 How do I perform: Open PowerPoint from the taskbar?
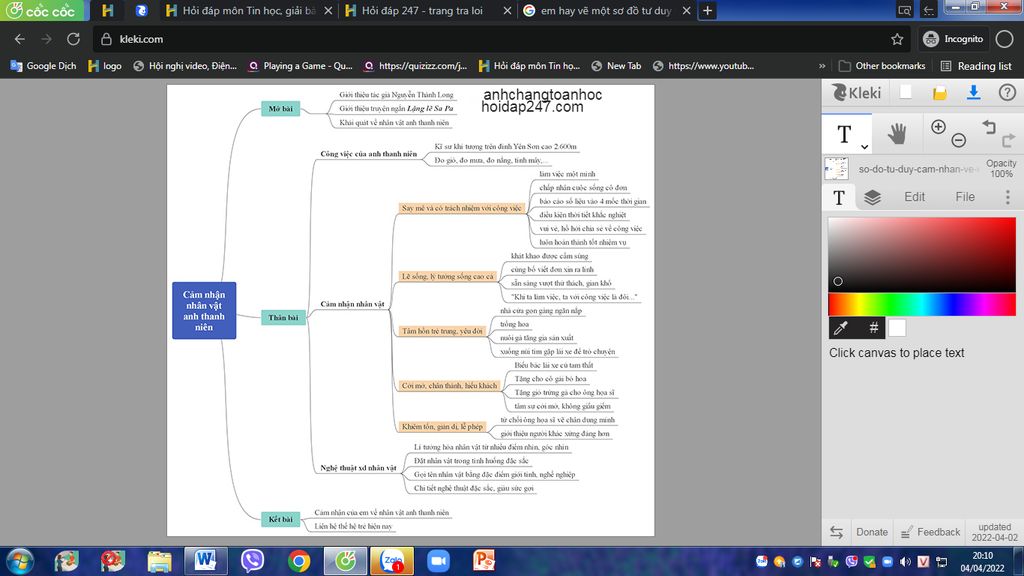(x=484, y=561)
